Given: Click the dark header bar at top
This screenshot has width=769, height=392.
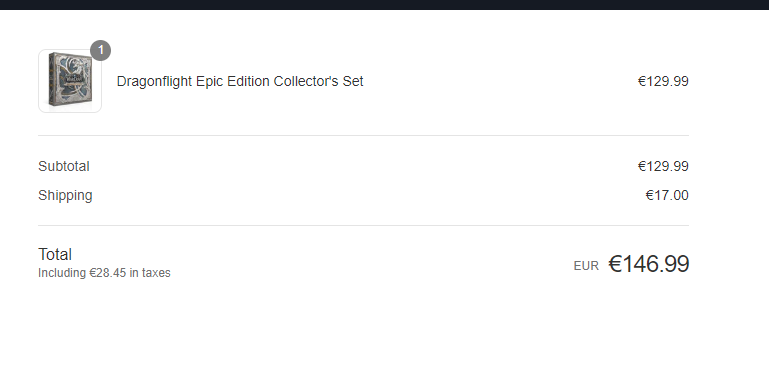Looking at the screenshot, I should 384,4.
